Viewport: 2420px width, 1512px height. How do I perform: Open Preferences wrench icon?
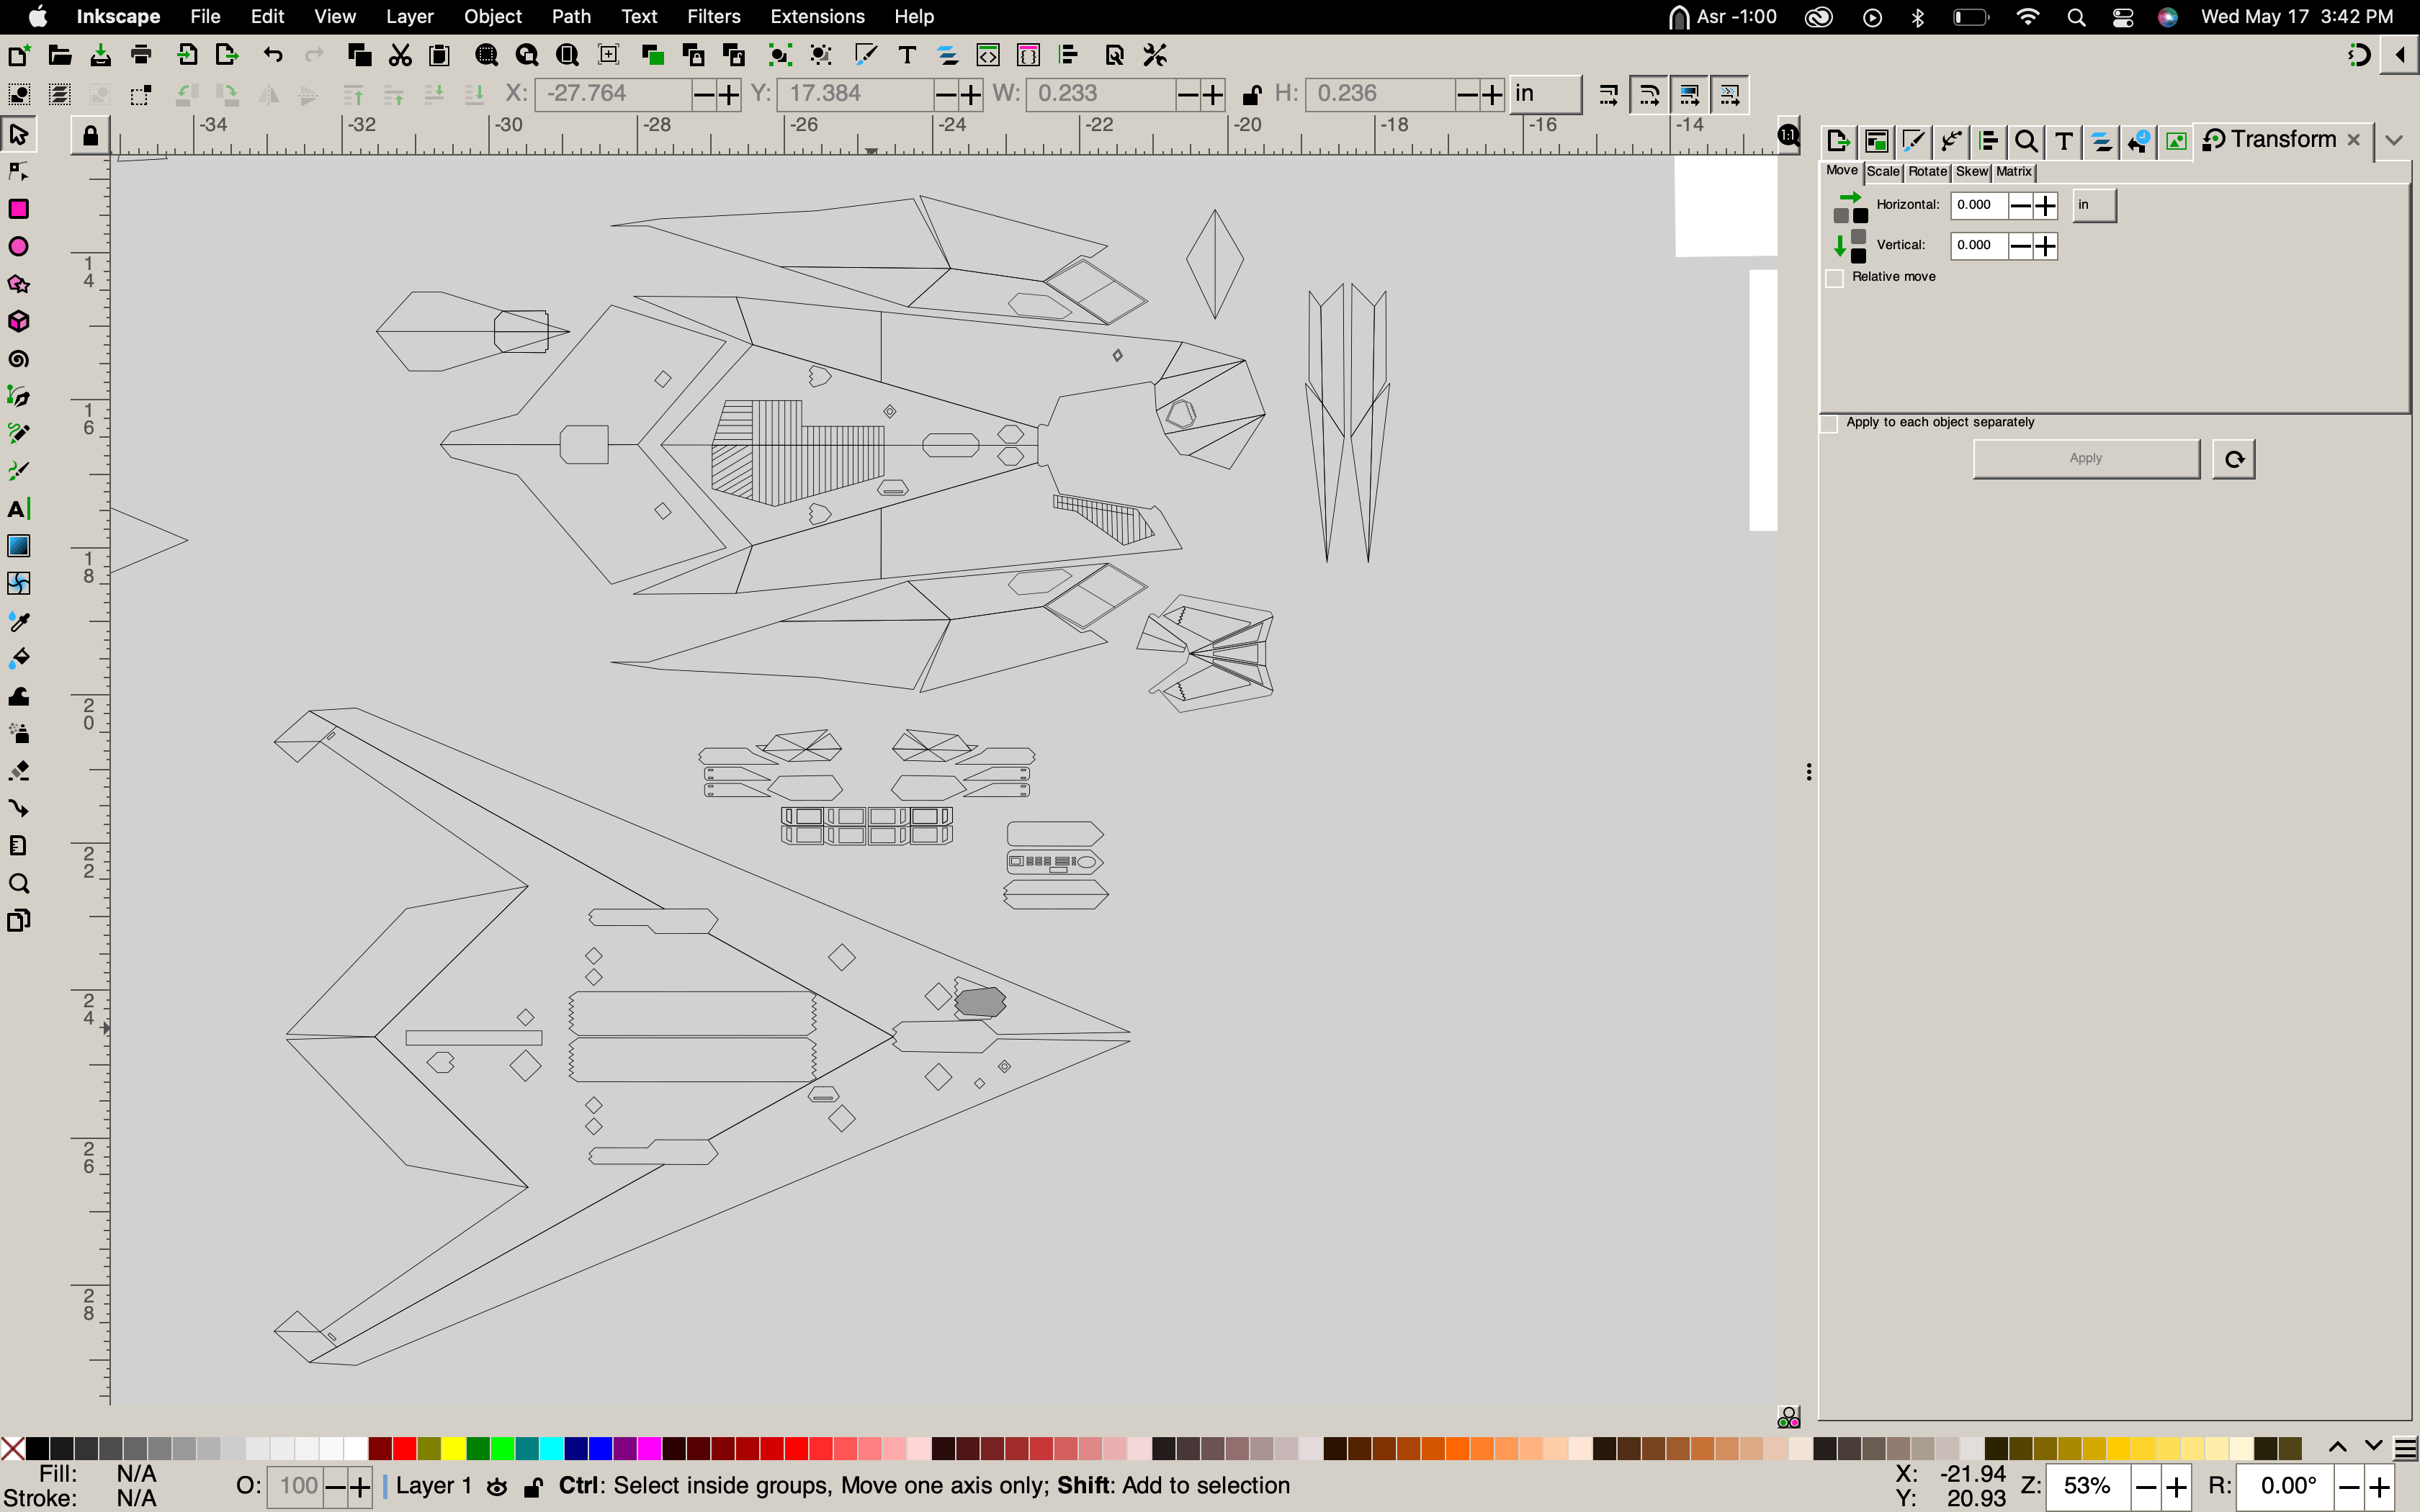(x=1156, y=55)
